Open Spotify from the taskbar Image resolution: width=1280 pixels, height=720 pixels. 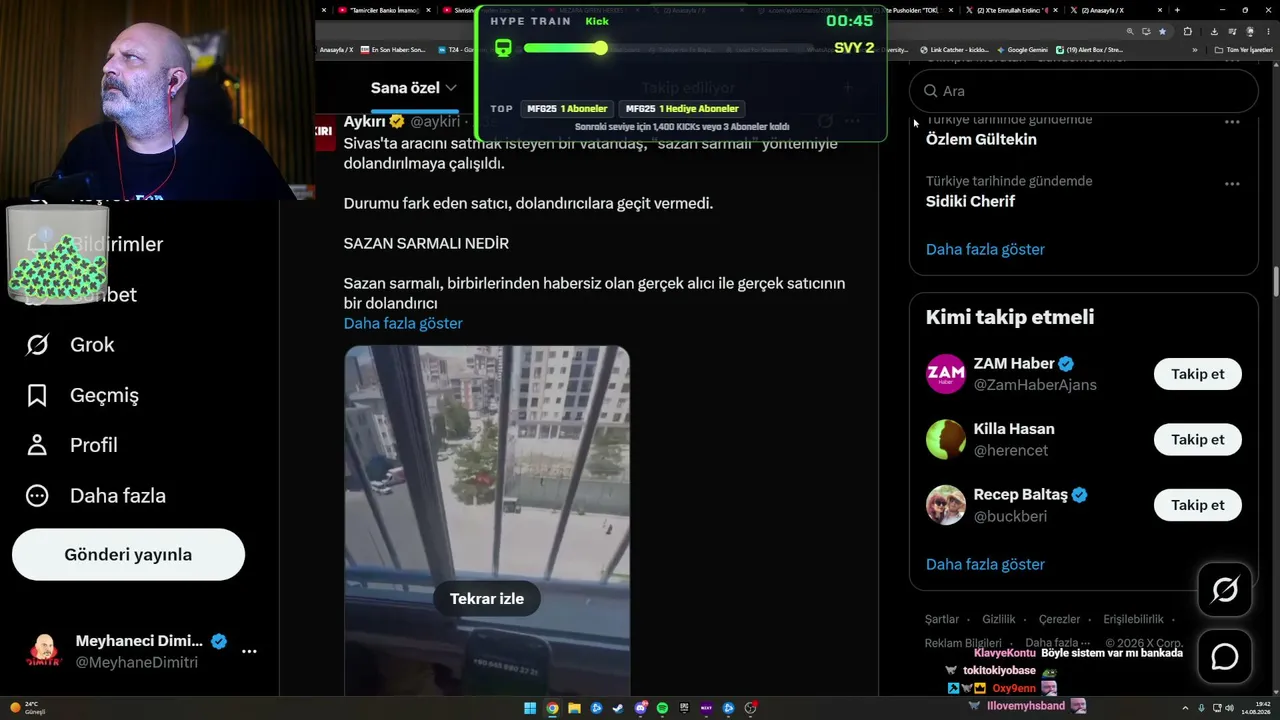(662, 709)
